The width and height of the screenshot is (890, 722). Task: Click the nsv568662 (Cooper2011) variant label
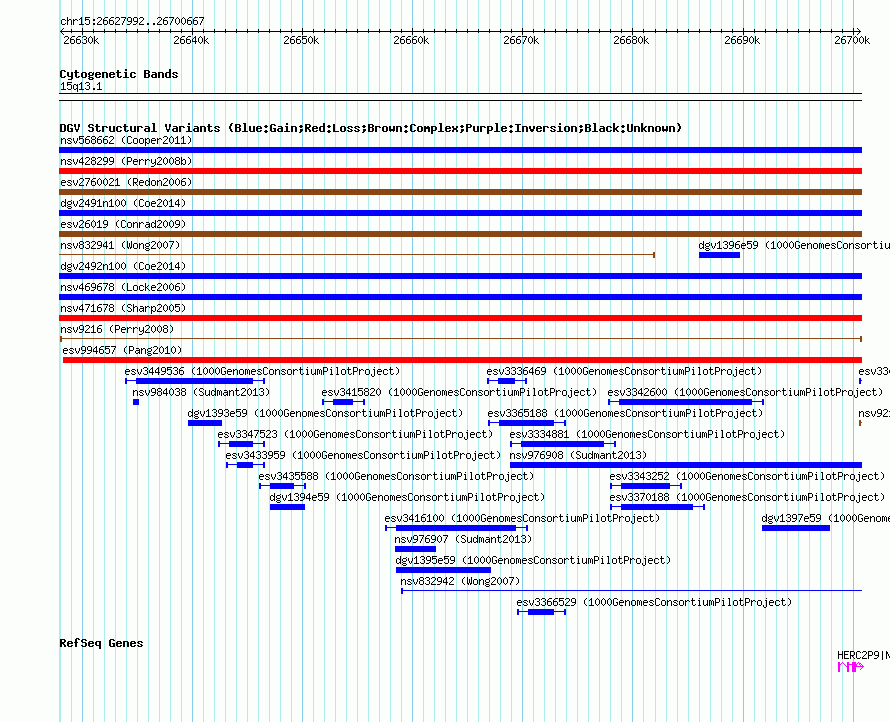click(x=126, y=140)
